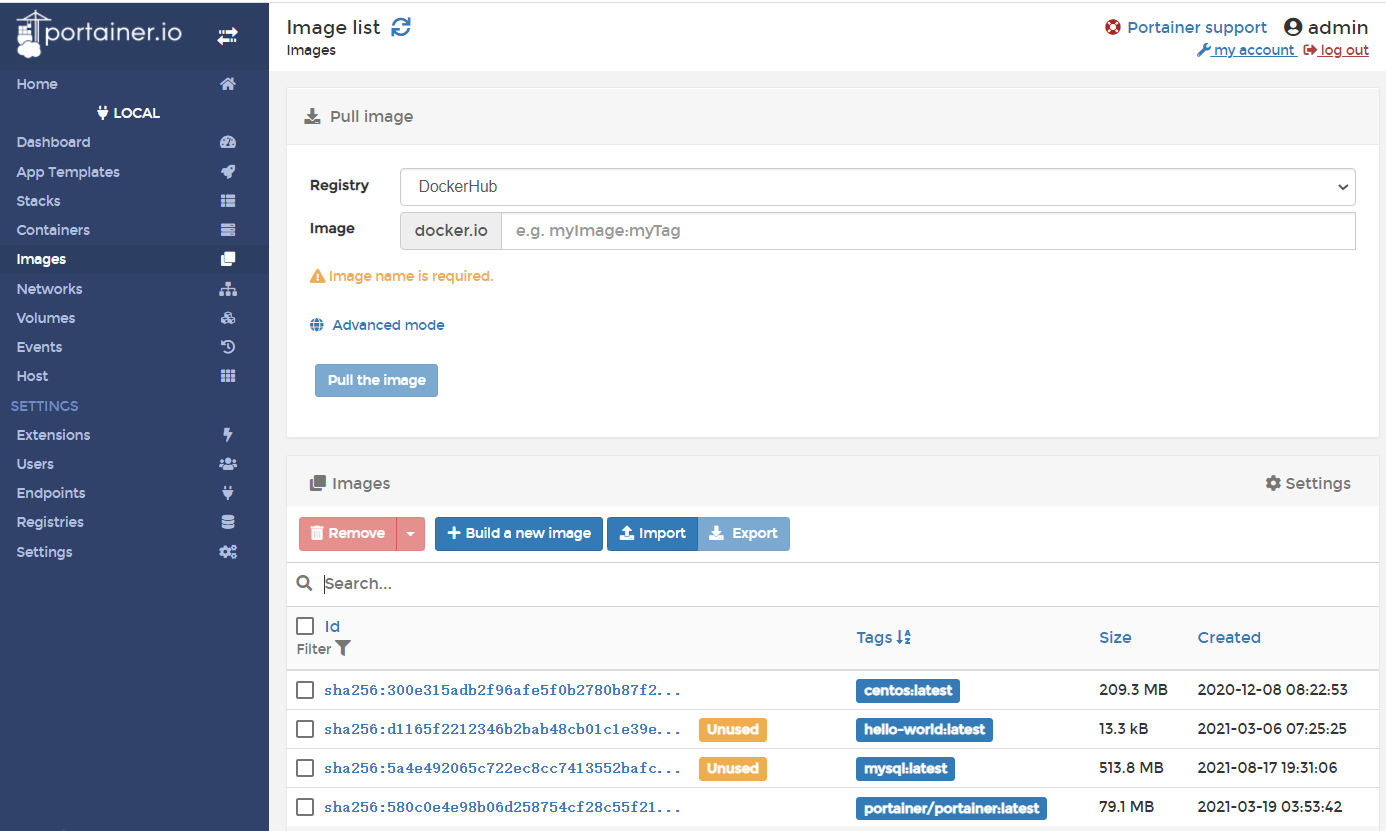Image resolution: width=1386 pixels, height=831 pixels.
Task: Open the sha256:5a4e492065c7 image link
Action: pyautogui.click(x=502, y=768)
